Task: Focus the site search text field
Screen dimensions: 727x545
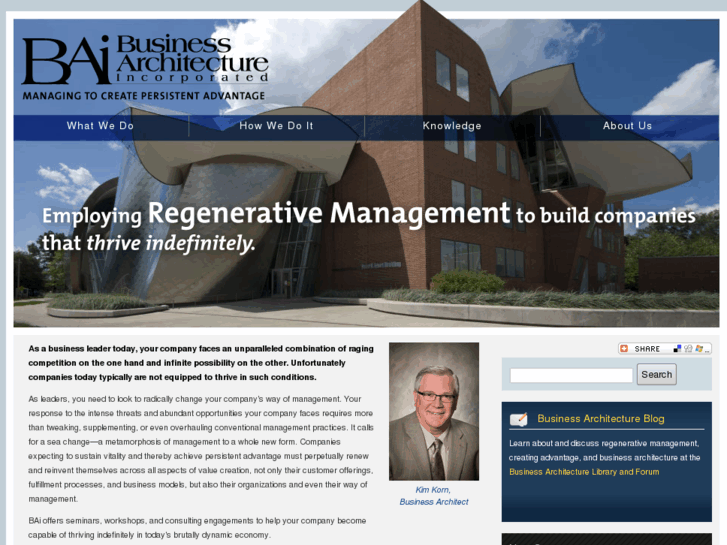Action: (x=571, y=375)
